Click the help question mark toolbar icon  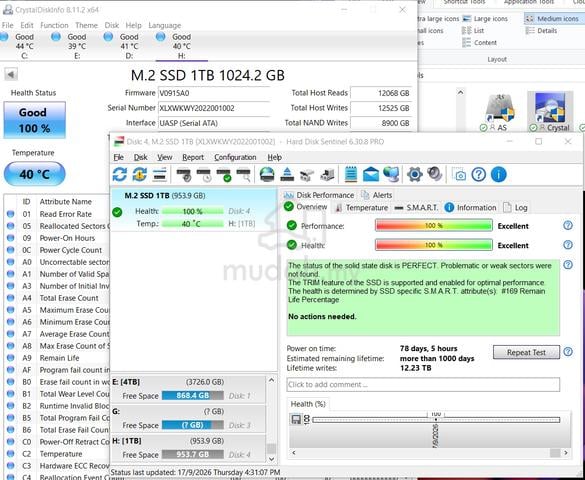478,174
